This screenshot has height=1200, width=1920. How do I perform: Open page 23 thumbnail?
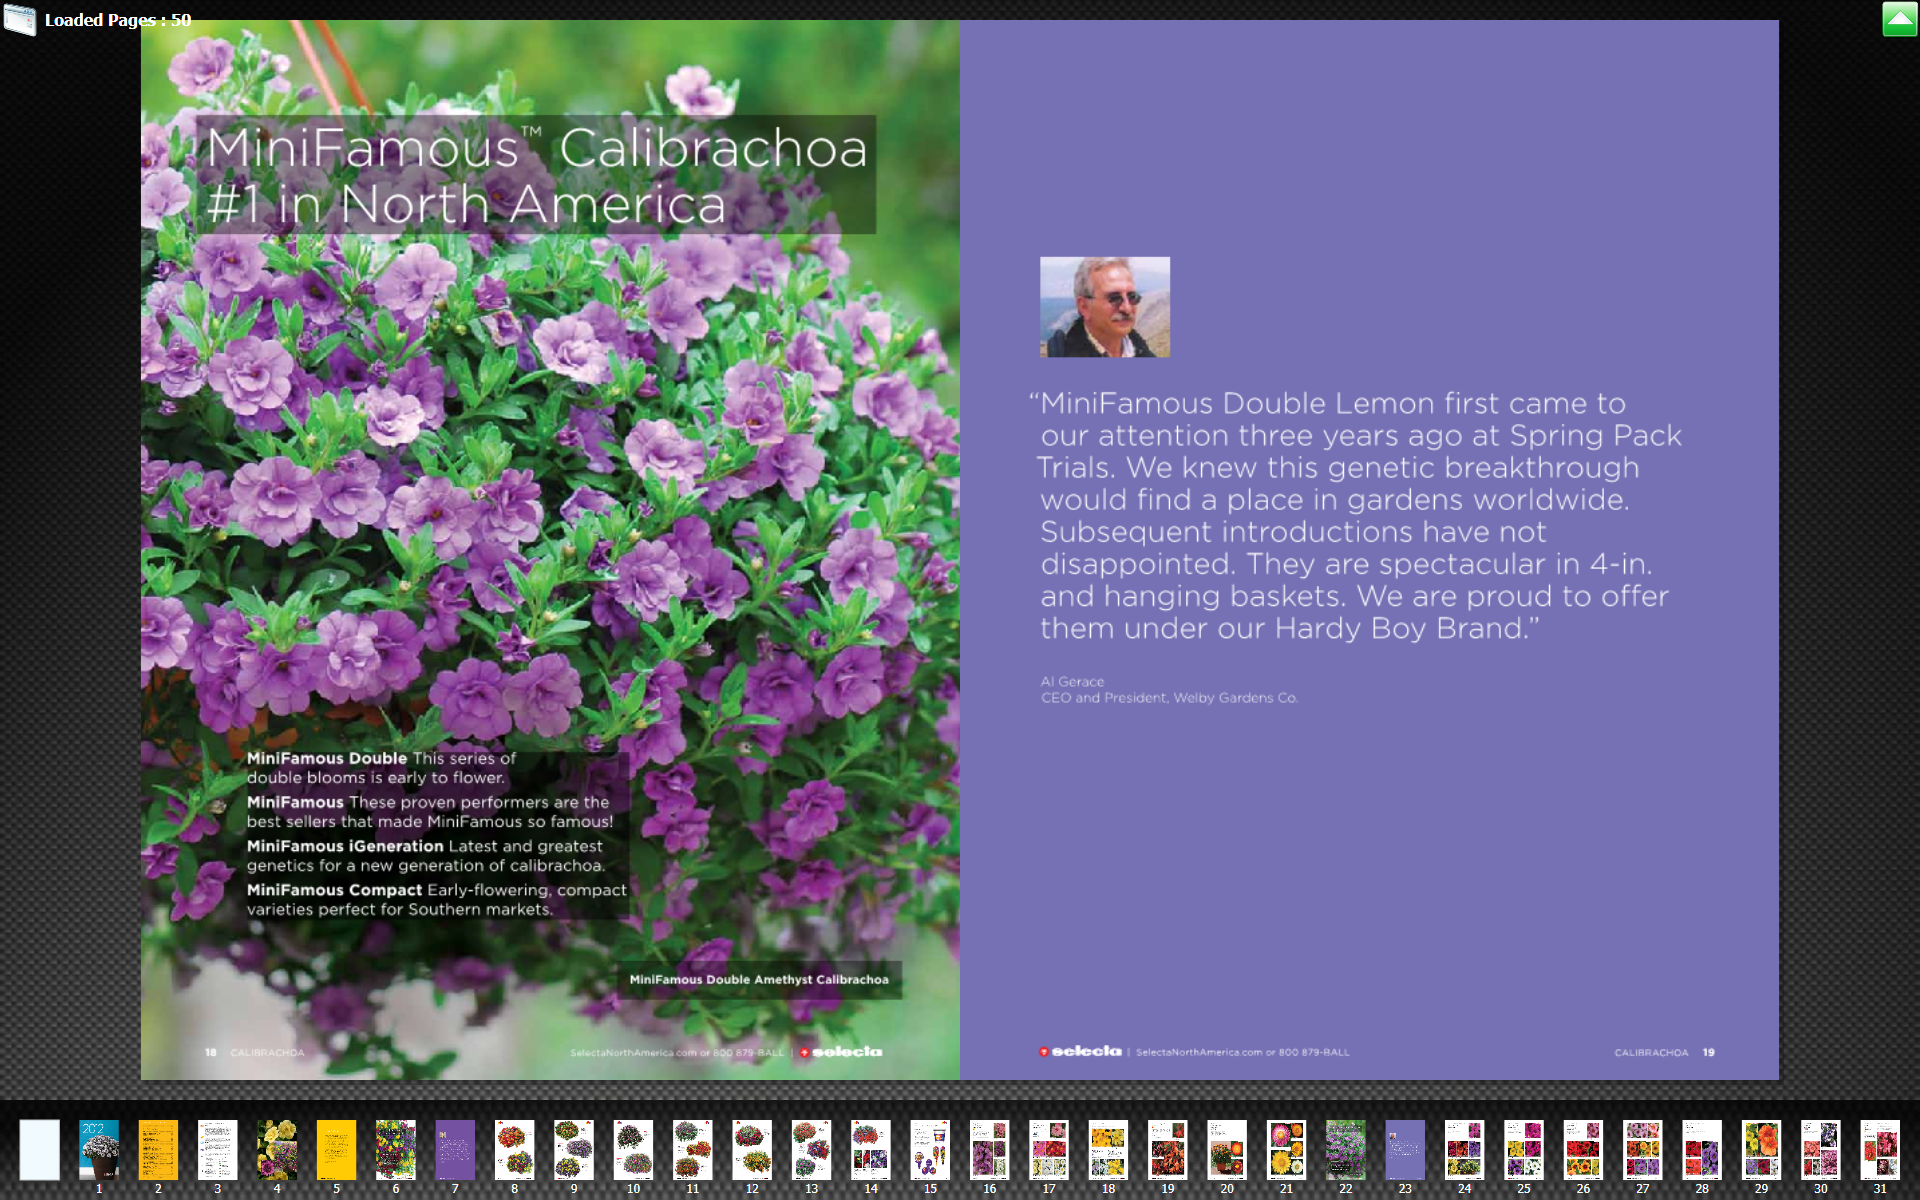click(x=1405, y=1150)
